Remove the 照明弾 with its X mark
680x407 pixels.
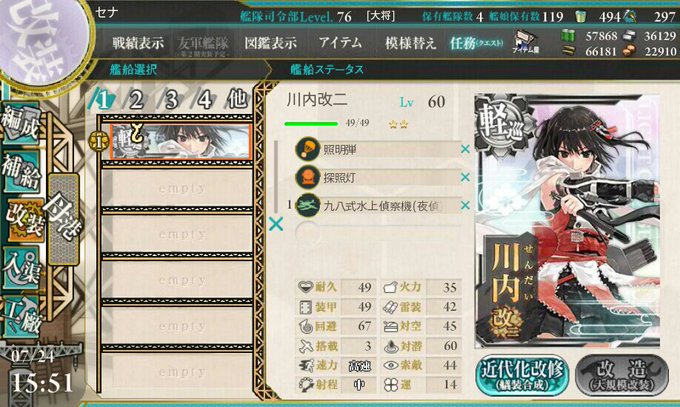pyautogui.click(x=465, y=149)
